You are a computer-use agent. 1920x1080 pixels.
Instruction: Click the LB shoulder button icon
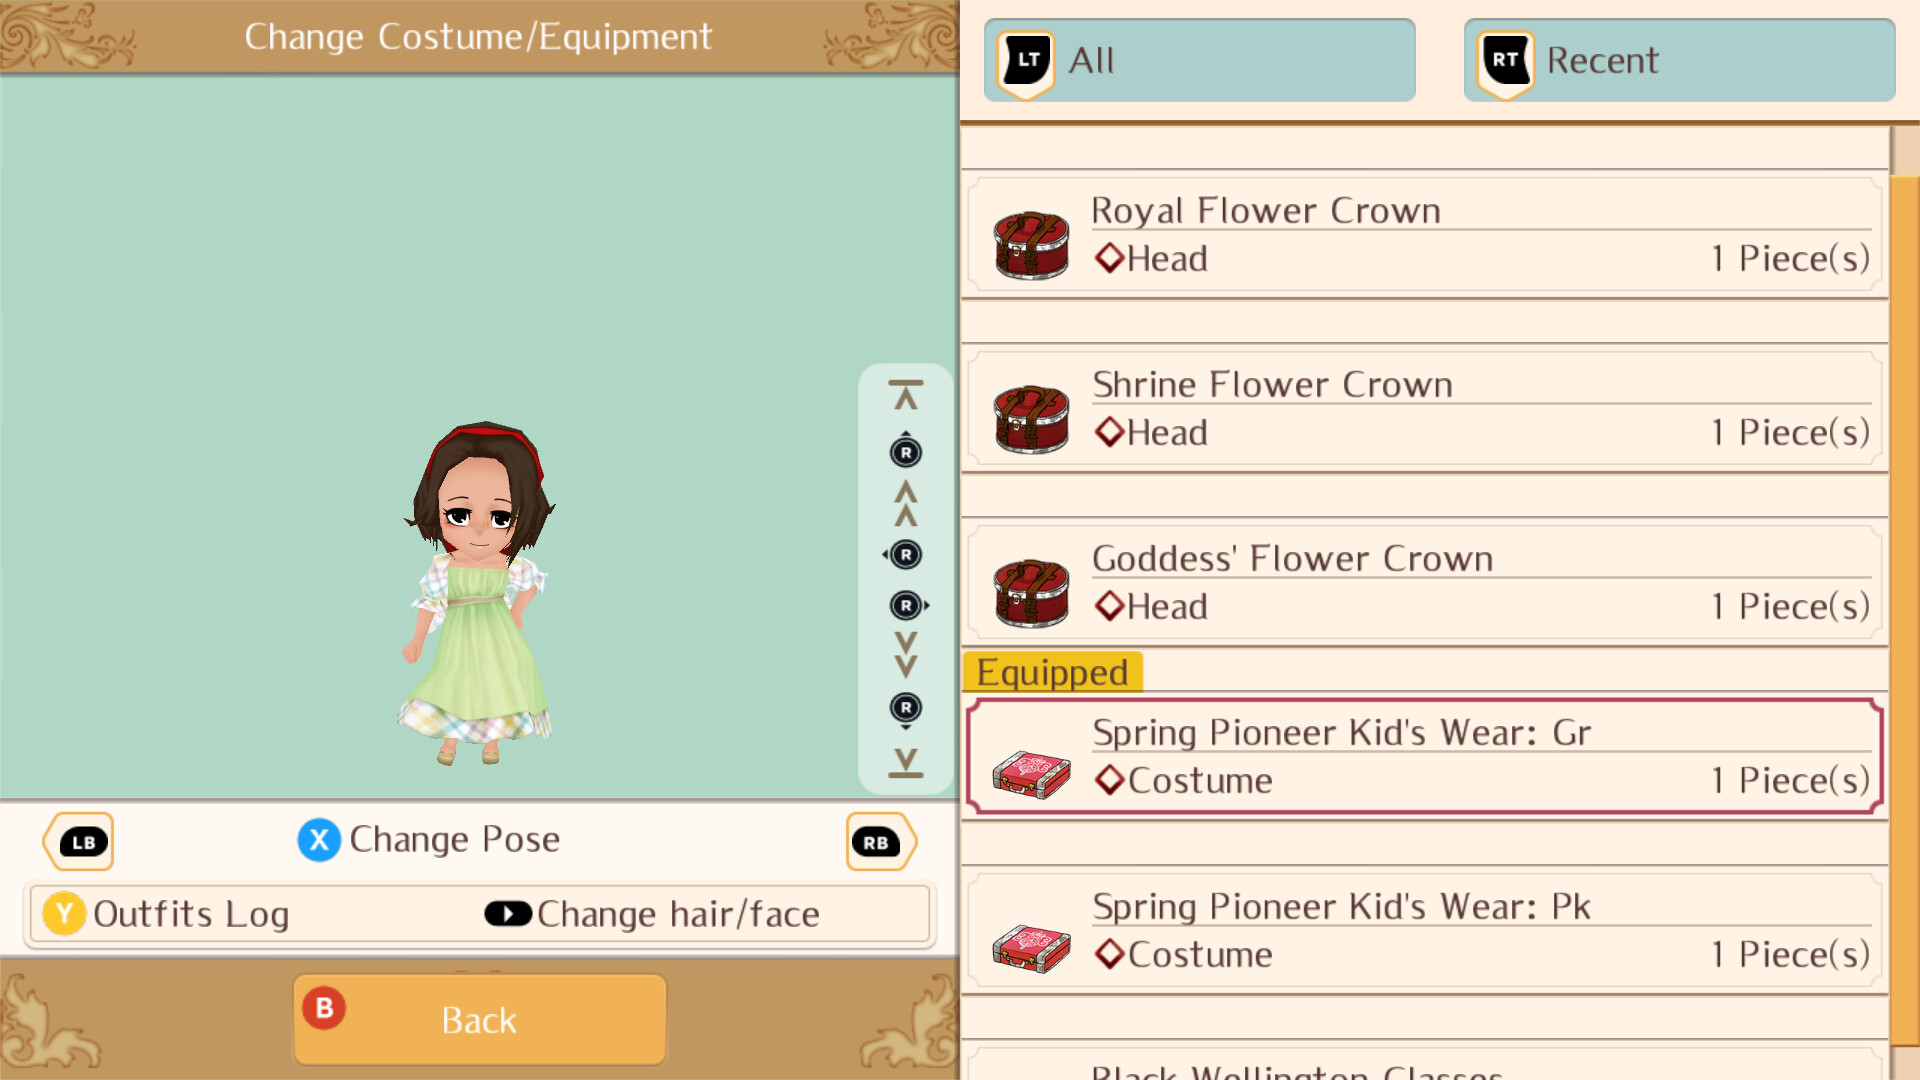coord(79,842)
